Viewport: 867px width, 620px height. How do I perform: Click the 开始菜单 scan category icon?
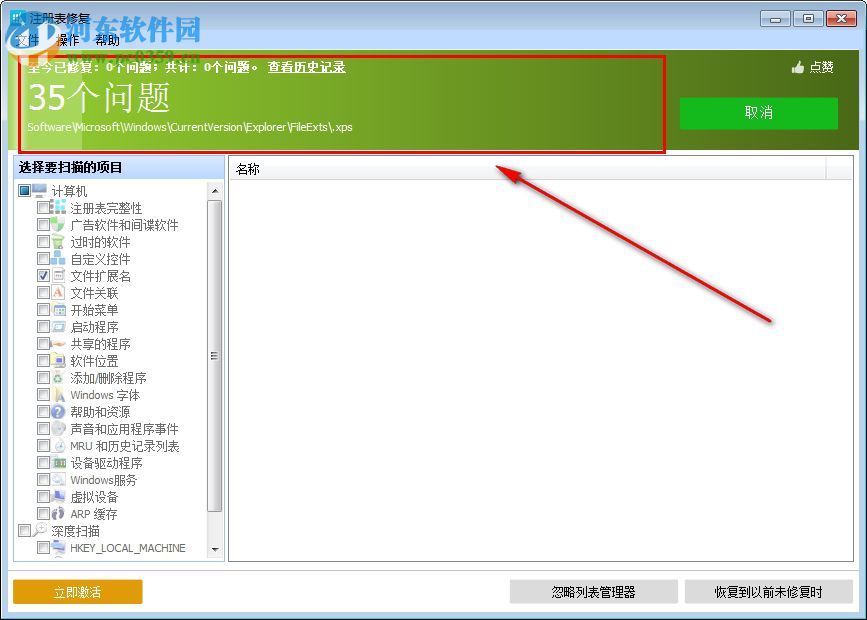57,310
